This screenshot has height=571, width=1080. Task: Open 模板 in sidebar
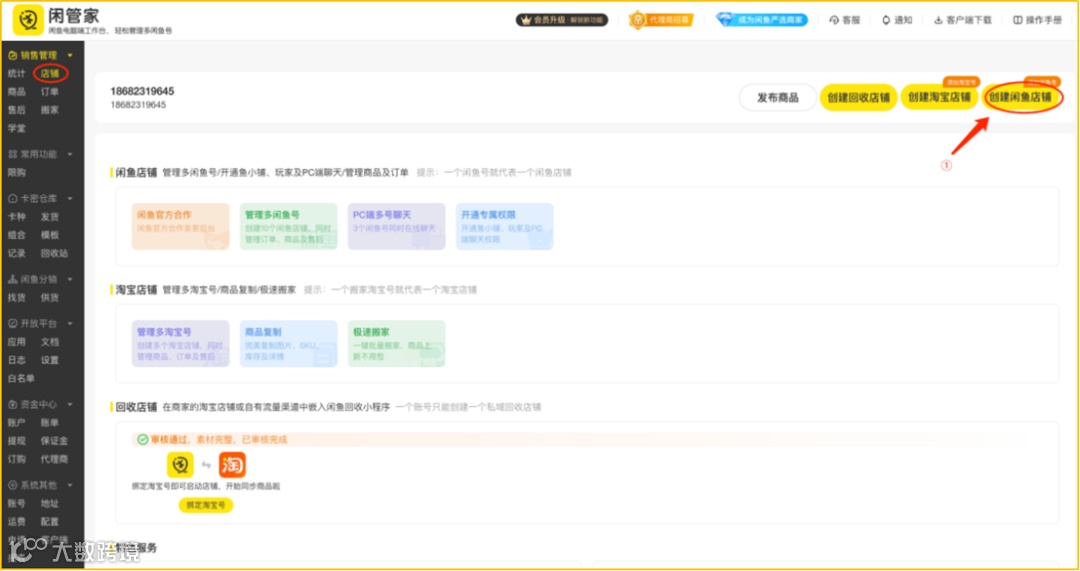50,235
